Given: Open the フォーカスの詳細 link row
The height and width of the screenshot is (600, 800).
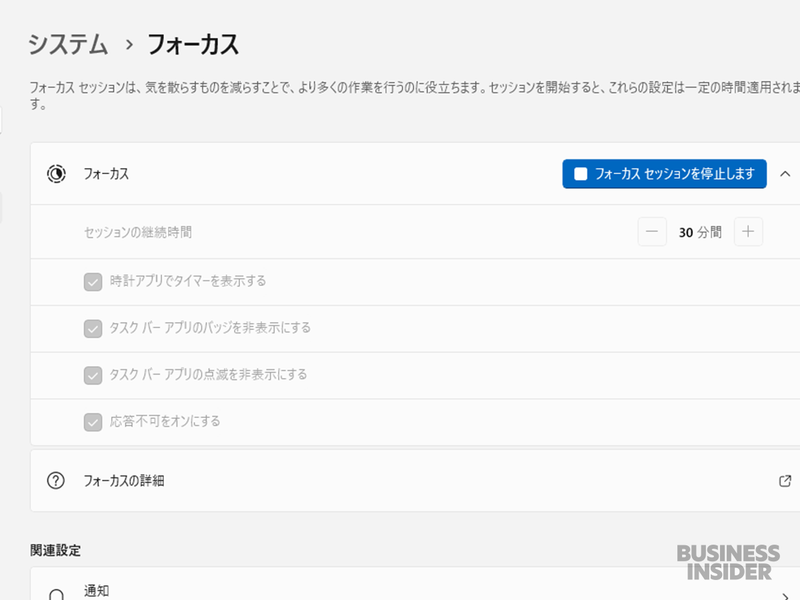Looking at the screenshot, I should click(x=415, y=481).
